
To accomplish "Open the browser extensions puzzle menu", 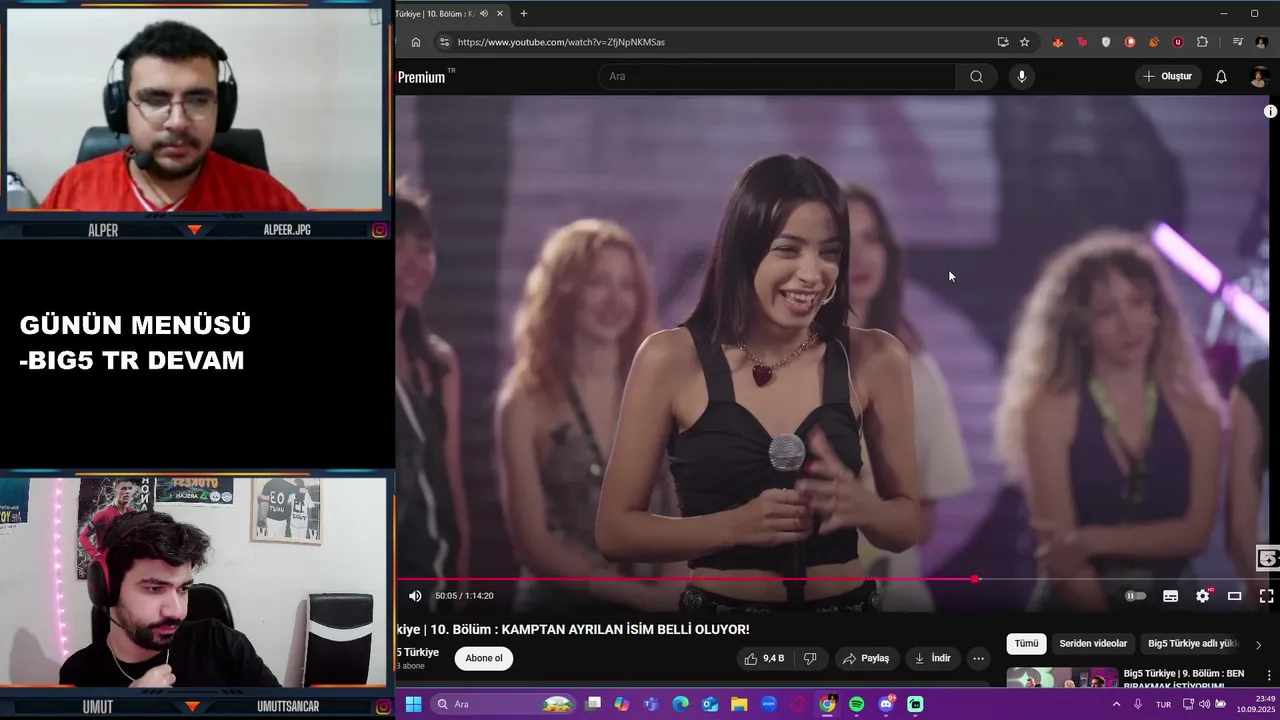I will point(1202,42).
